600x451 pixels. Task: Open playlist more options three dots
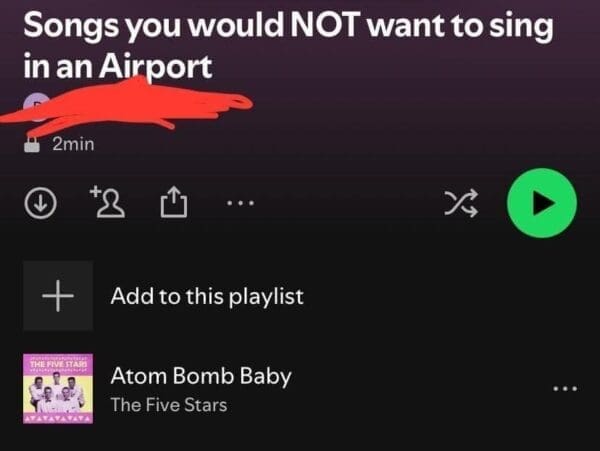pyautogui.click(x=240, y=203)
